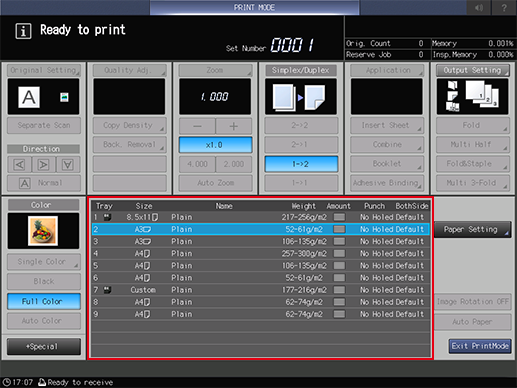Select the left-facing original direction icon

click(x=19, y=165)
